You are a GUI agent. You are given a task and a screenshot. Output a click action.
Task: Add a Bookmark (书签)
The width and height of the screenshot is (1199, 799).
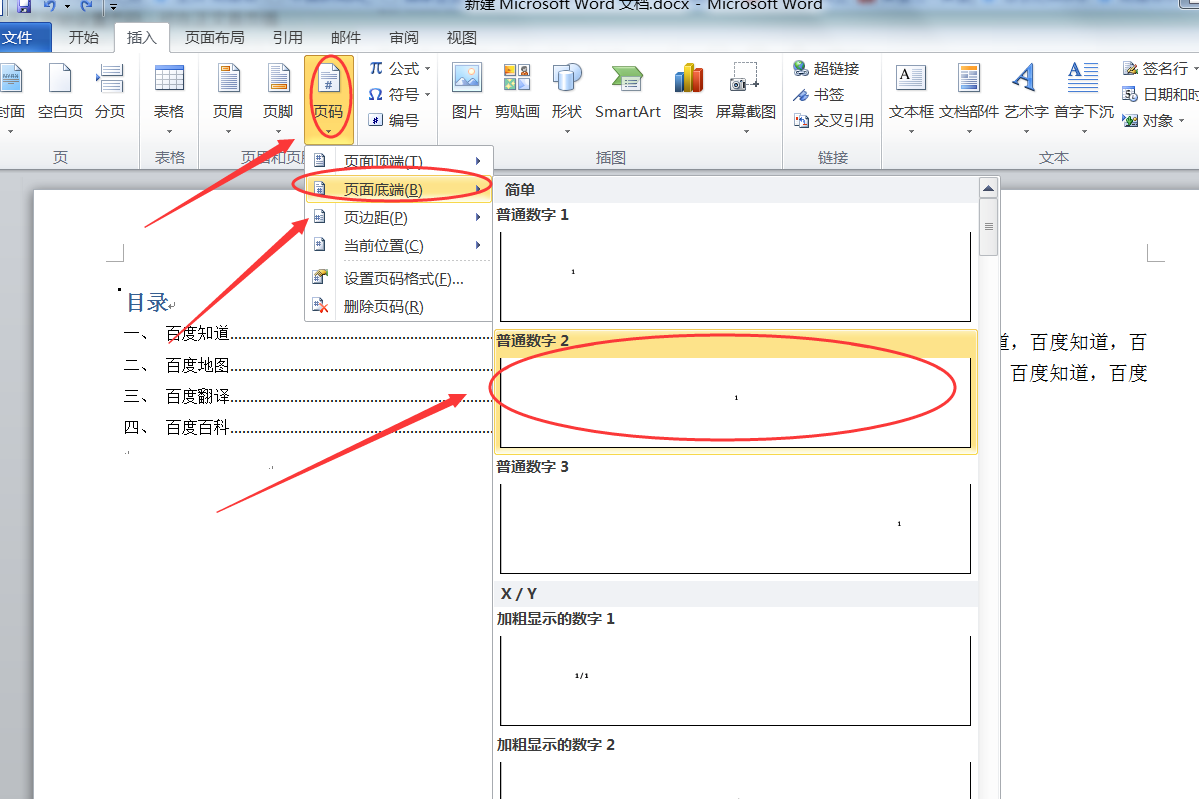tap(818, 95)
